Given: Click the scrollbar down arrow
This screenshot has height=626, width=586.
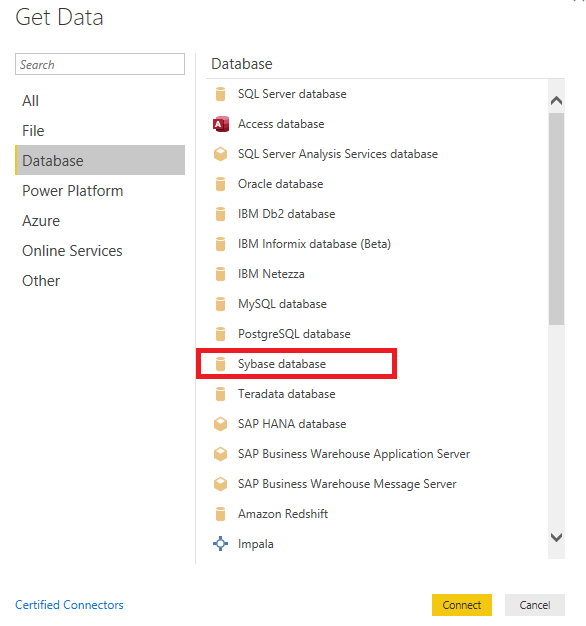Looking at the screenshot, I should [556, 537].
